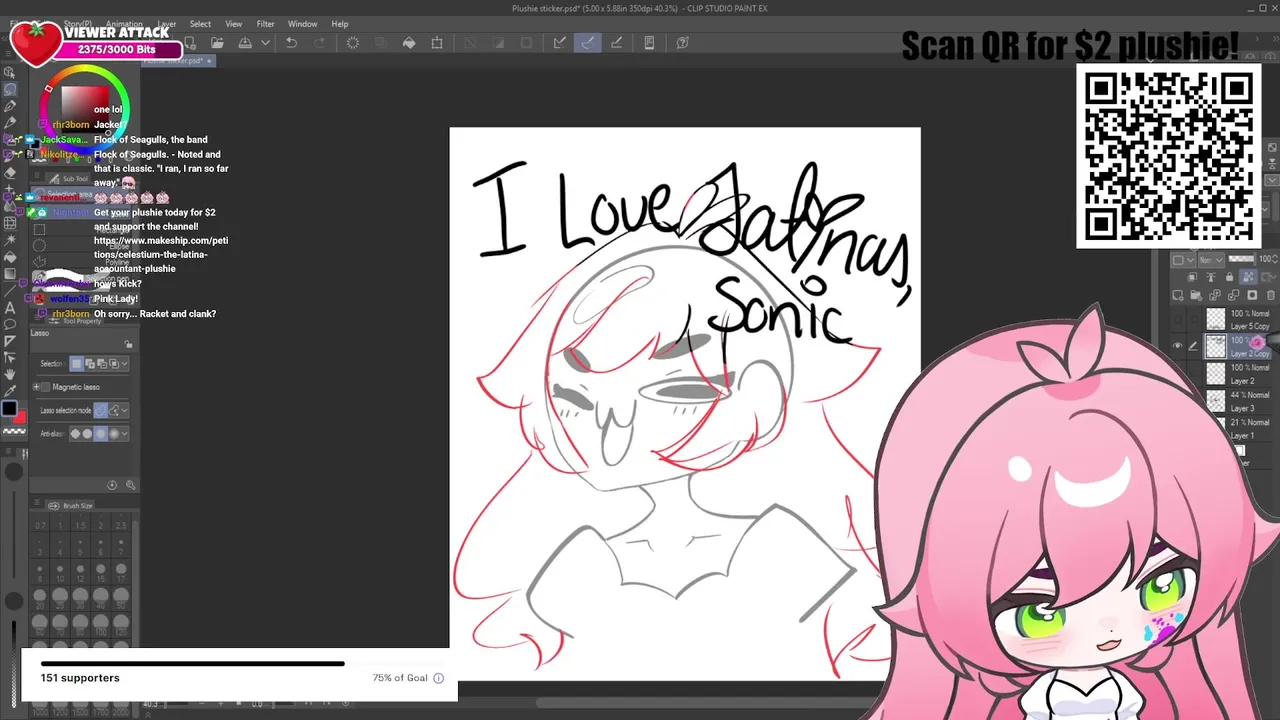This screenshot has width=1280, height=720.
Task: Open the layer blending mode Normal dropdown
Action: [1212, 260]
